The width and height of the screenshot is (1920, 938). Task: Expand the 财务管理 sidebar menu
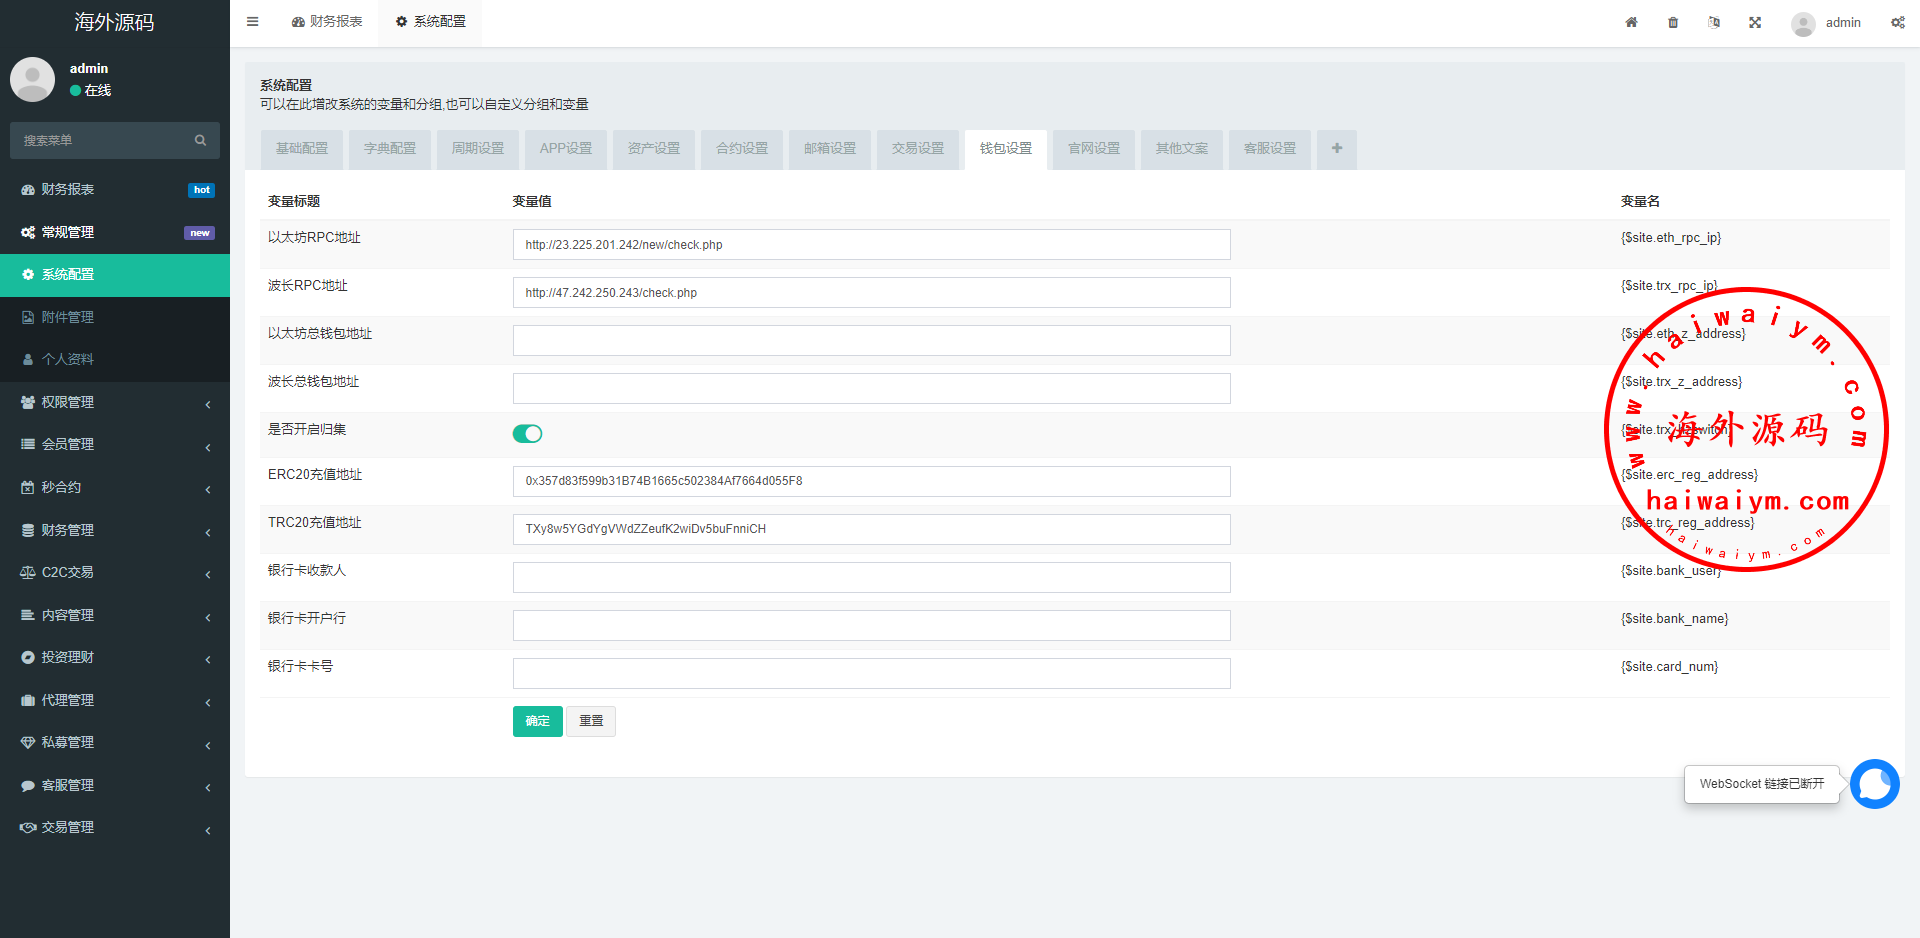point(115,530)
